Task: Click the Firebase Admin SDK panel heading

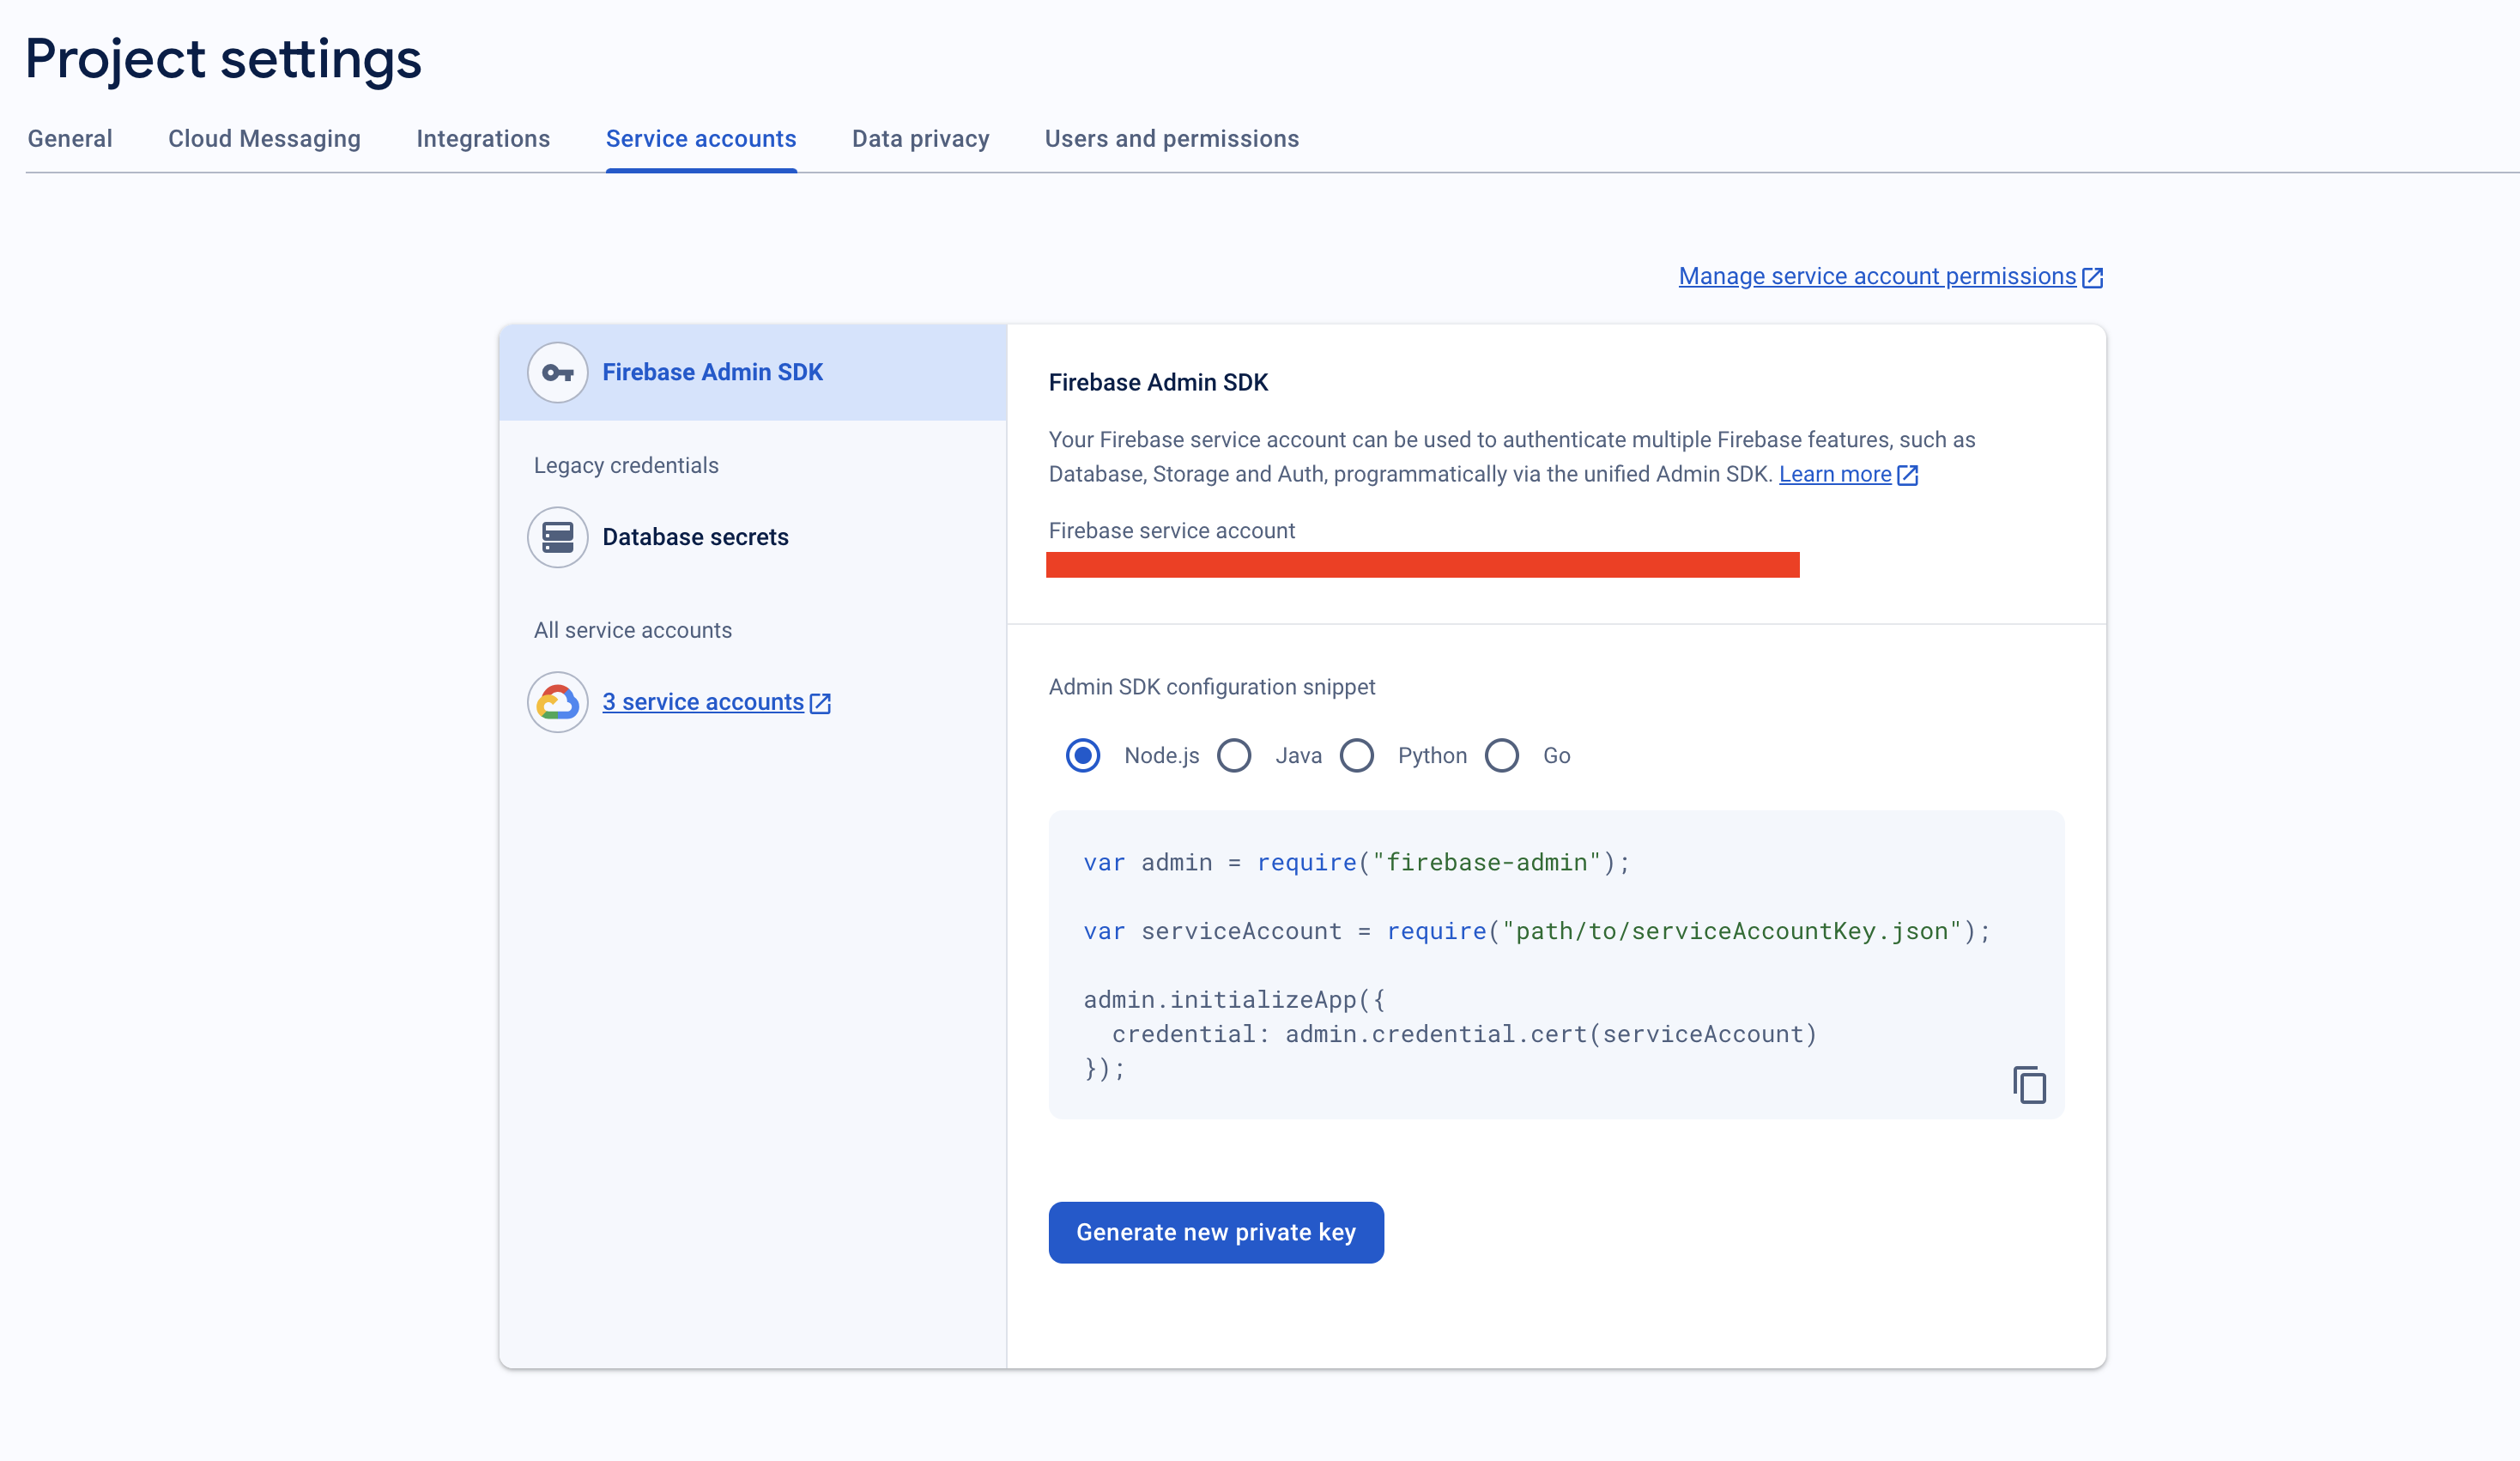Action: point(1158,382)
